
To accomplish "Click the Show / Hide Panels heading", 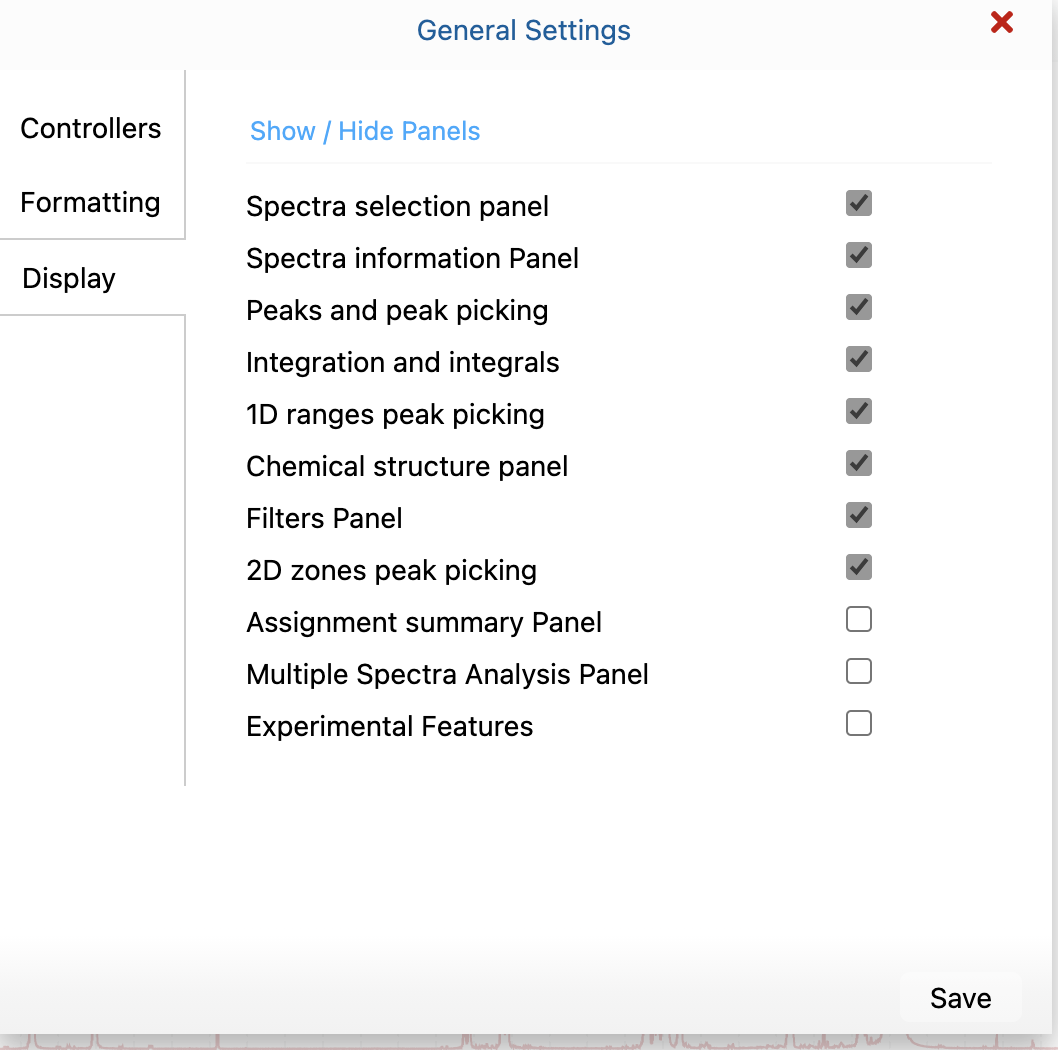I will [364, 131].
